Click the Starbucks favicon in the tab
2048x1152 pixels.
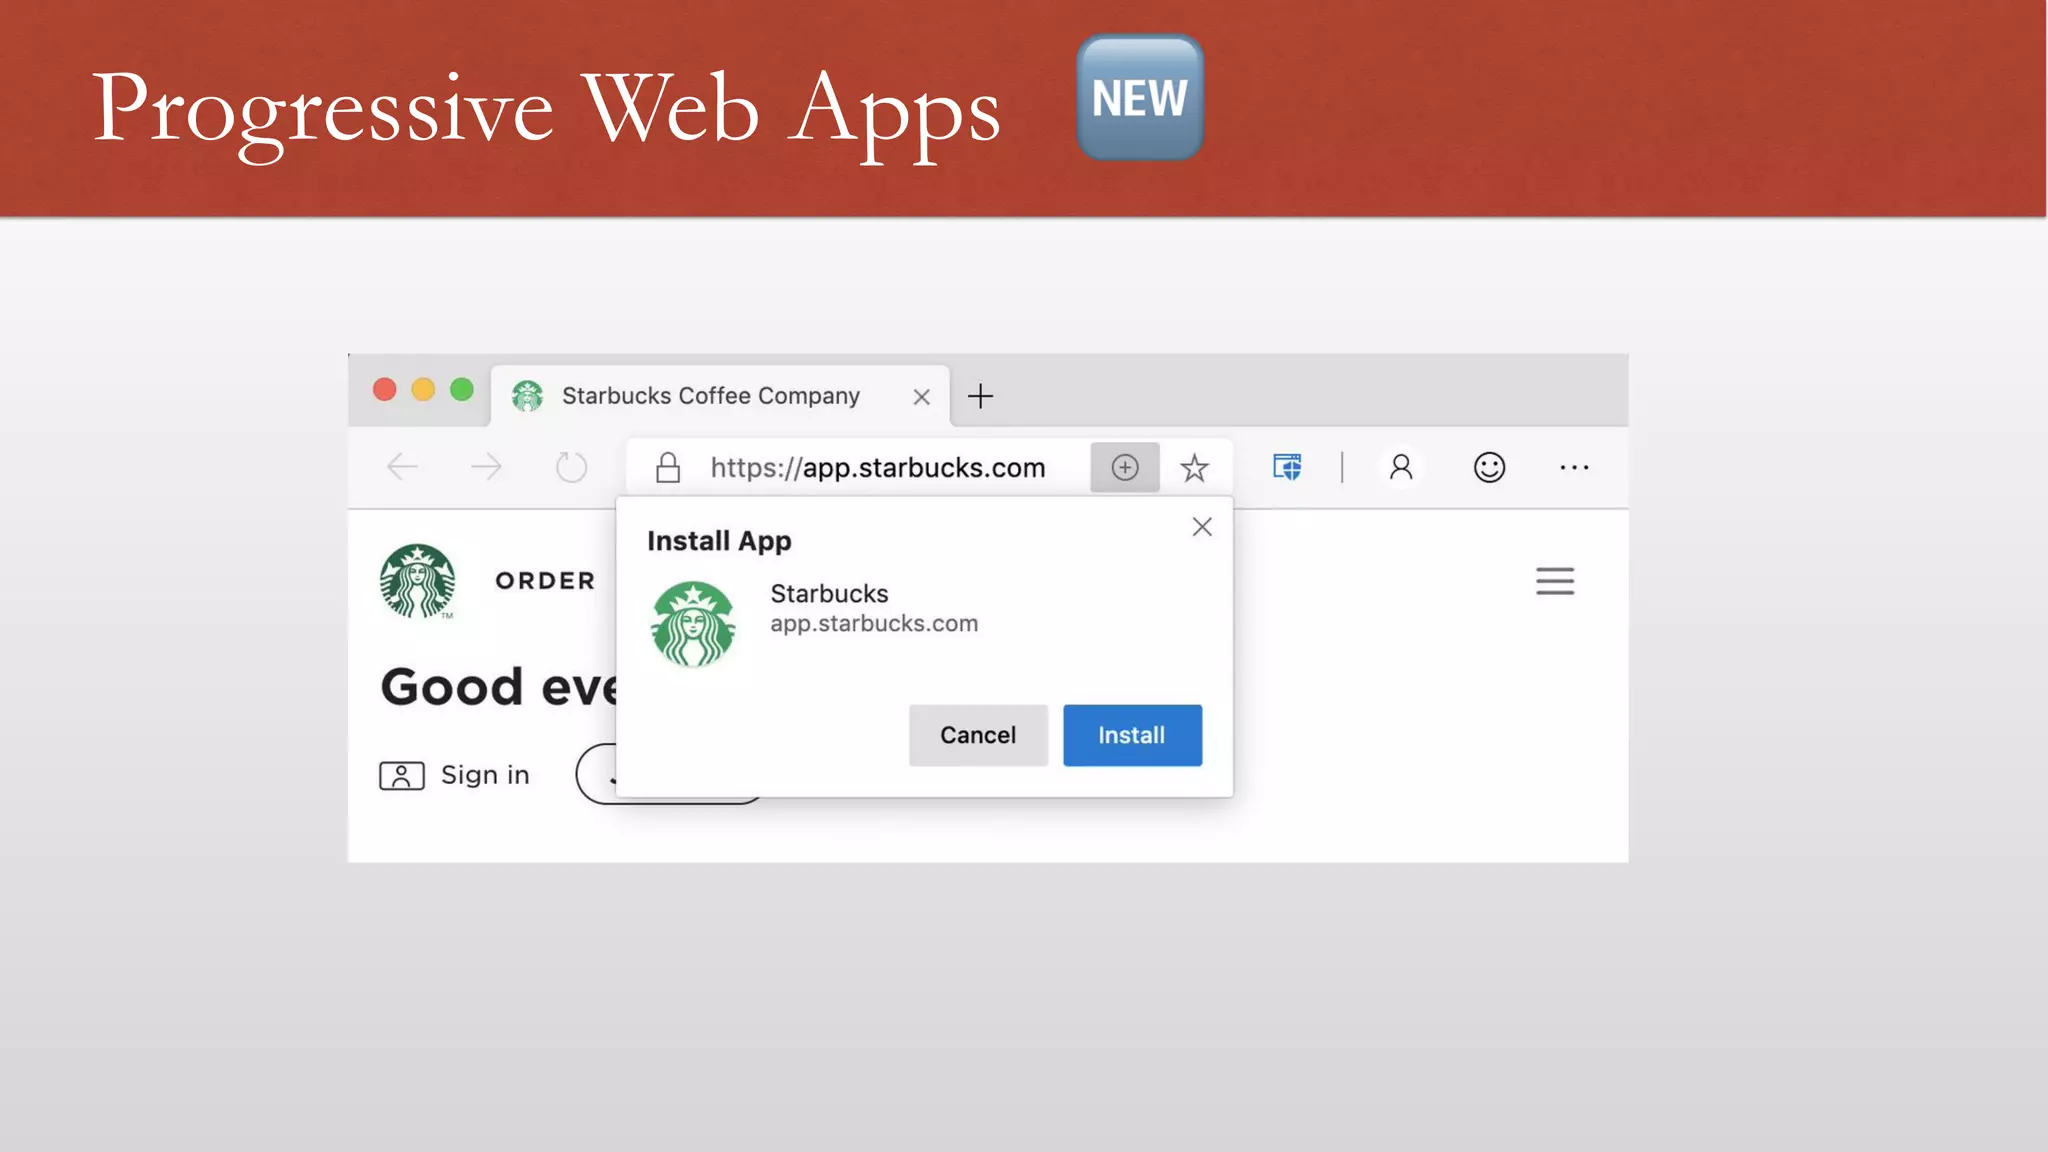click(x=527, y=396)
